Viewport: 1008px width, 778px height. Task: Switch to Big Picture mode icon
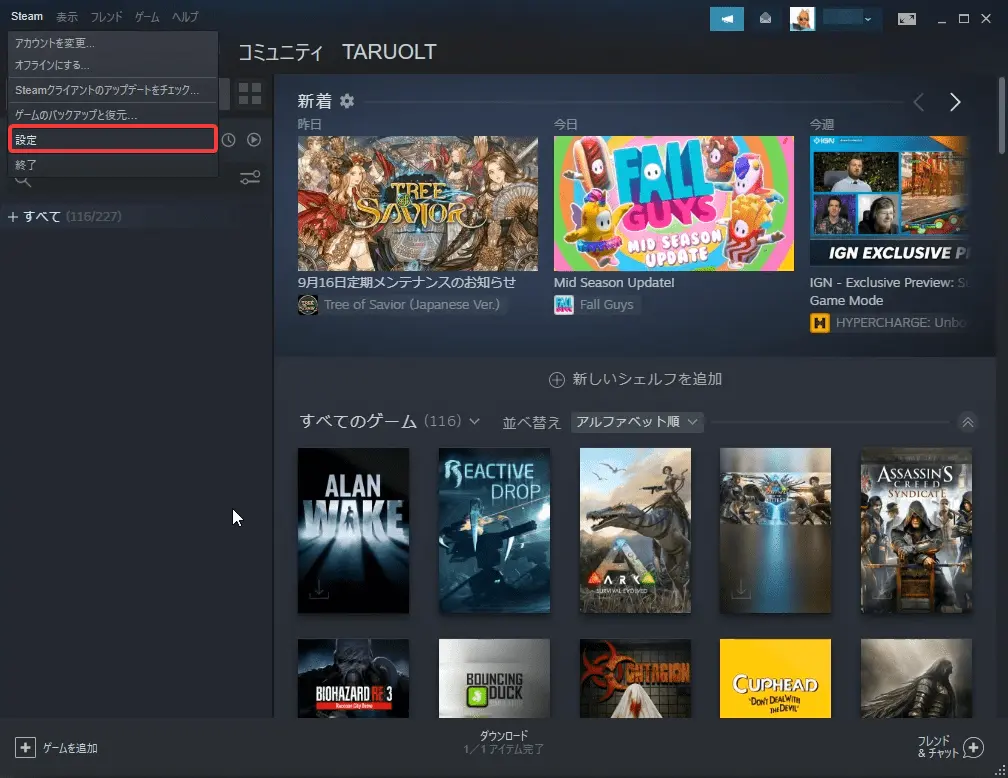(x=906, y=19)
